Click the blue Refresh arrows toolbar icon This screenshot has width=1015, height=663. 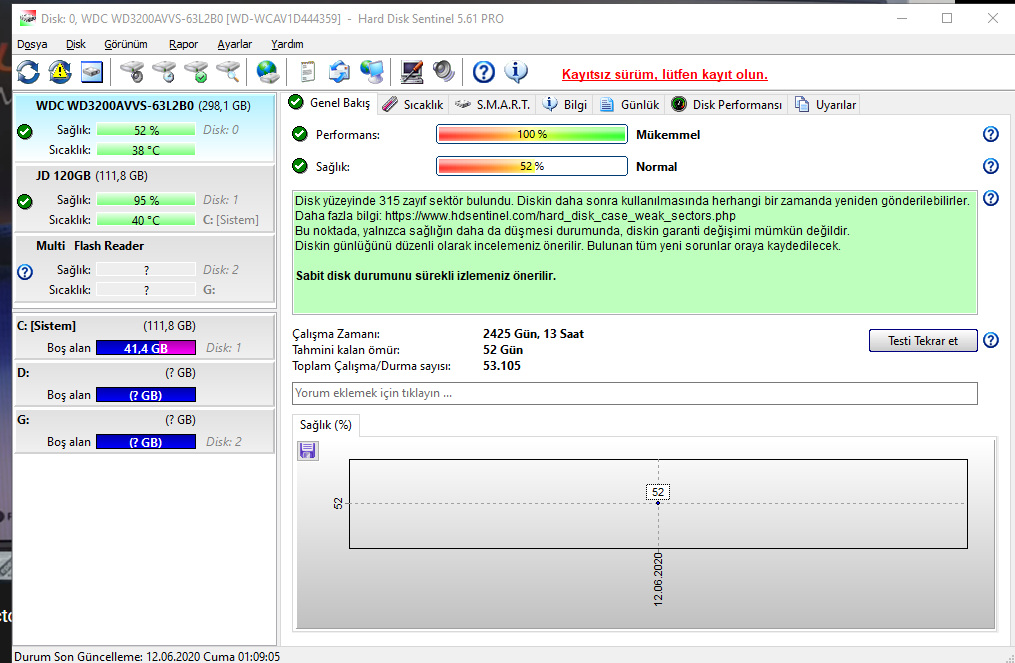coord(28,72)
